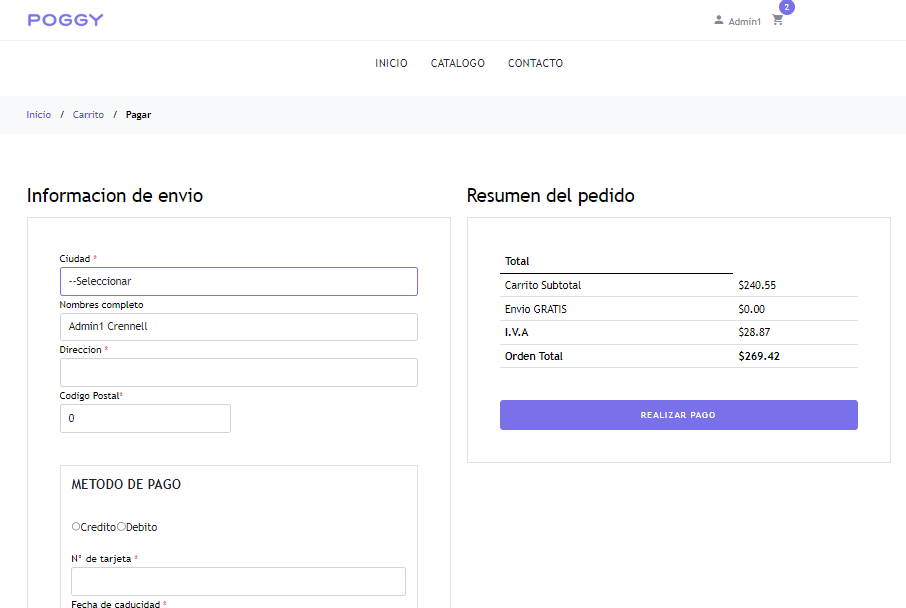Open the CATALOGO menu item

tap(458, 63)
